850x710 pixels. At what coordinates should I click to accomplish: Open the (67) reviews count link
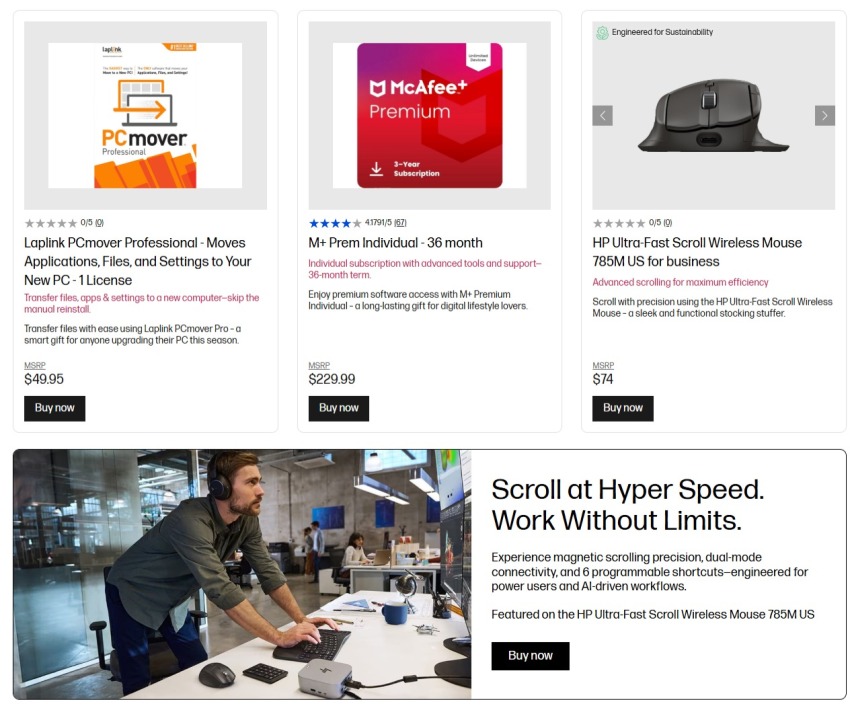click(400, 223)
